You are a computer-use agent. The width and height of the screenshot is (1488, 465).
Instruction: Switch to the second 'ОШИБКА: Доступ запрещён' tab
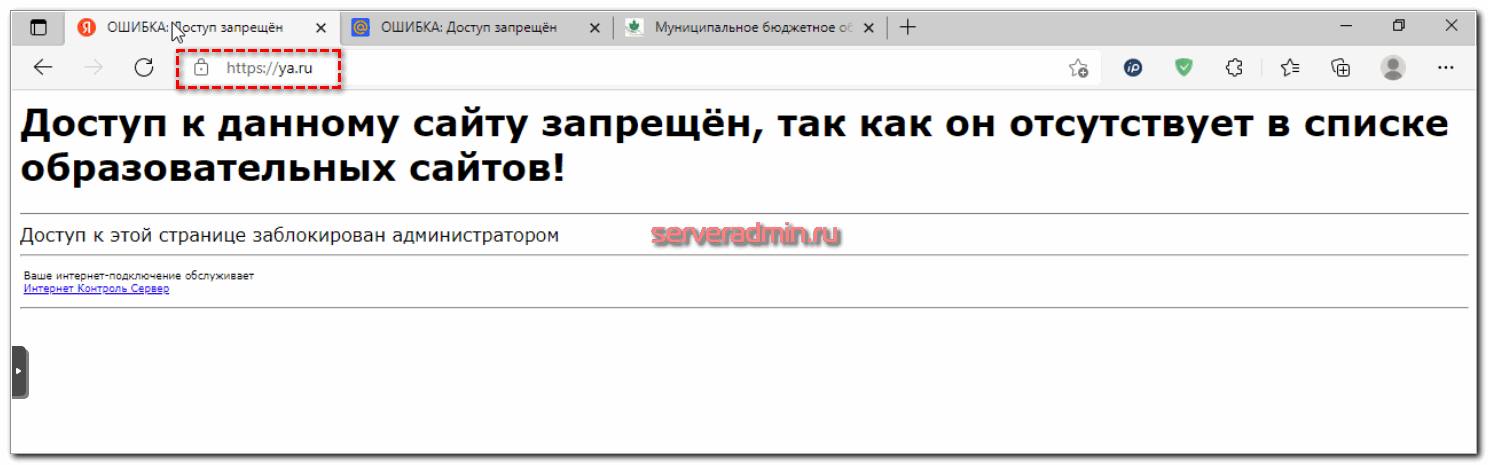click(469, 28)
